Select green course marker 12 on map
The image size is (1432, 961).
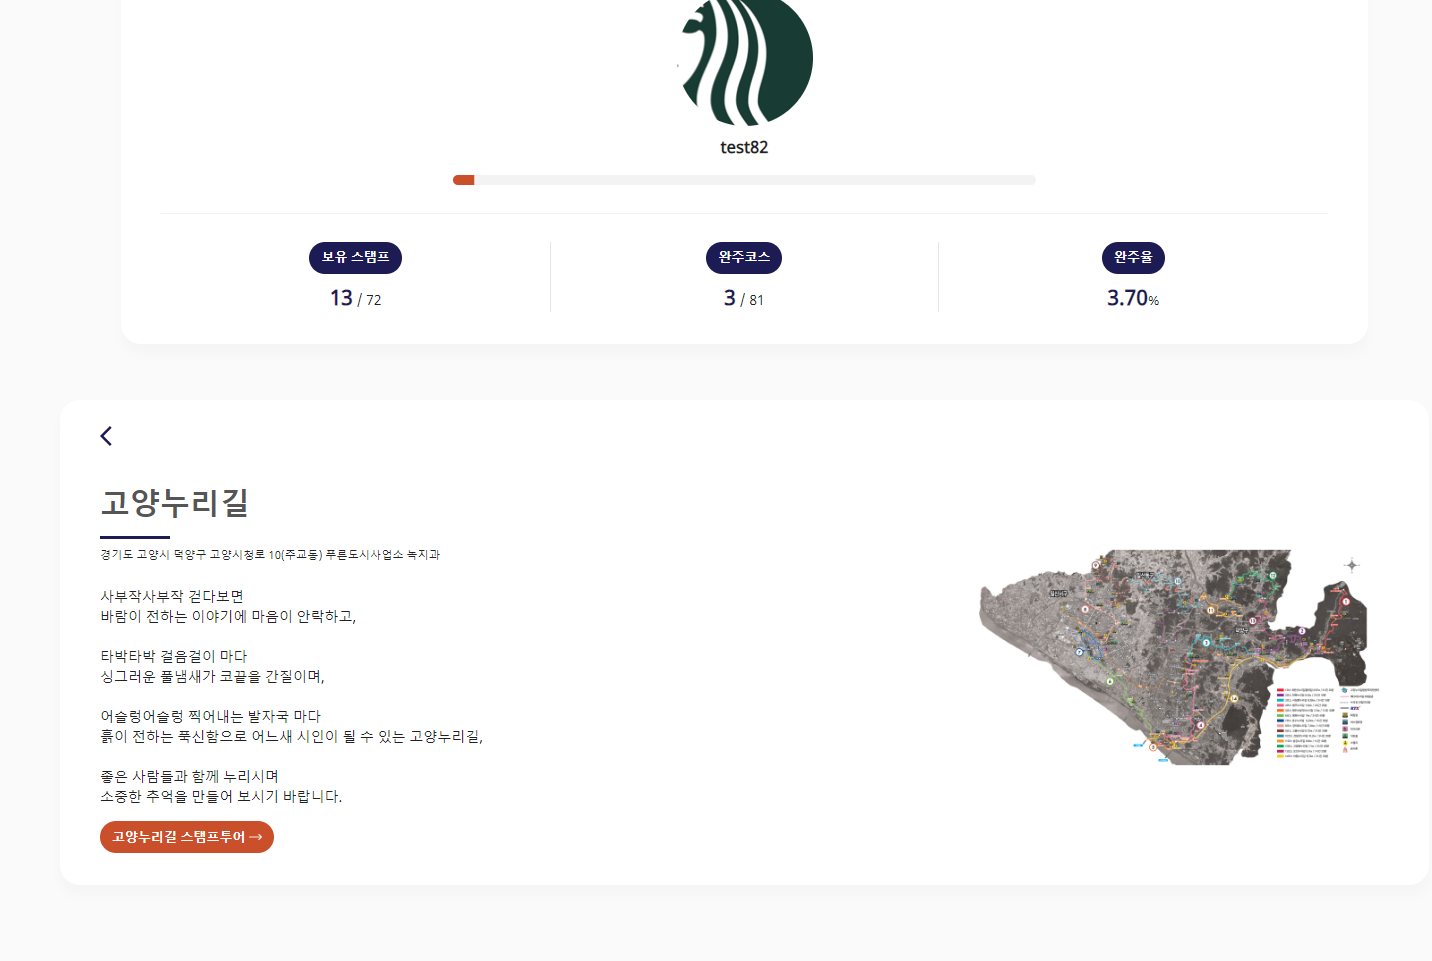(x=1273, y=575)
